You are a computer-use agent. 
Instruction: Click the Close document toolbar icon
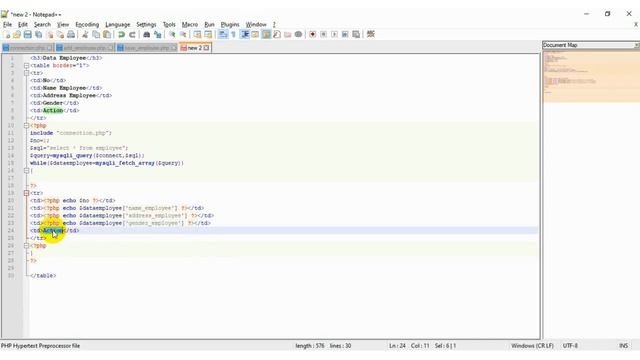[x=50, y=35]
